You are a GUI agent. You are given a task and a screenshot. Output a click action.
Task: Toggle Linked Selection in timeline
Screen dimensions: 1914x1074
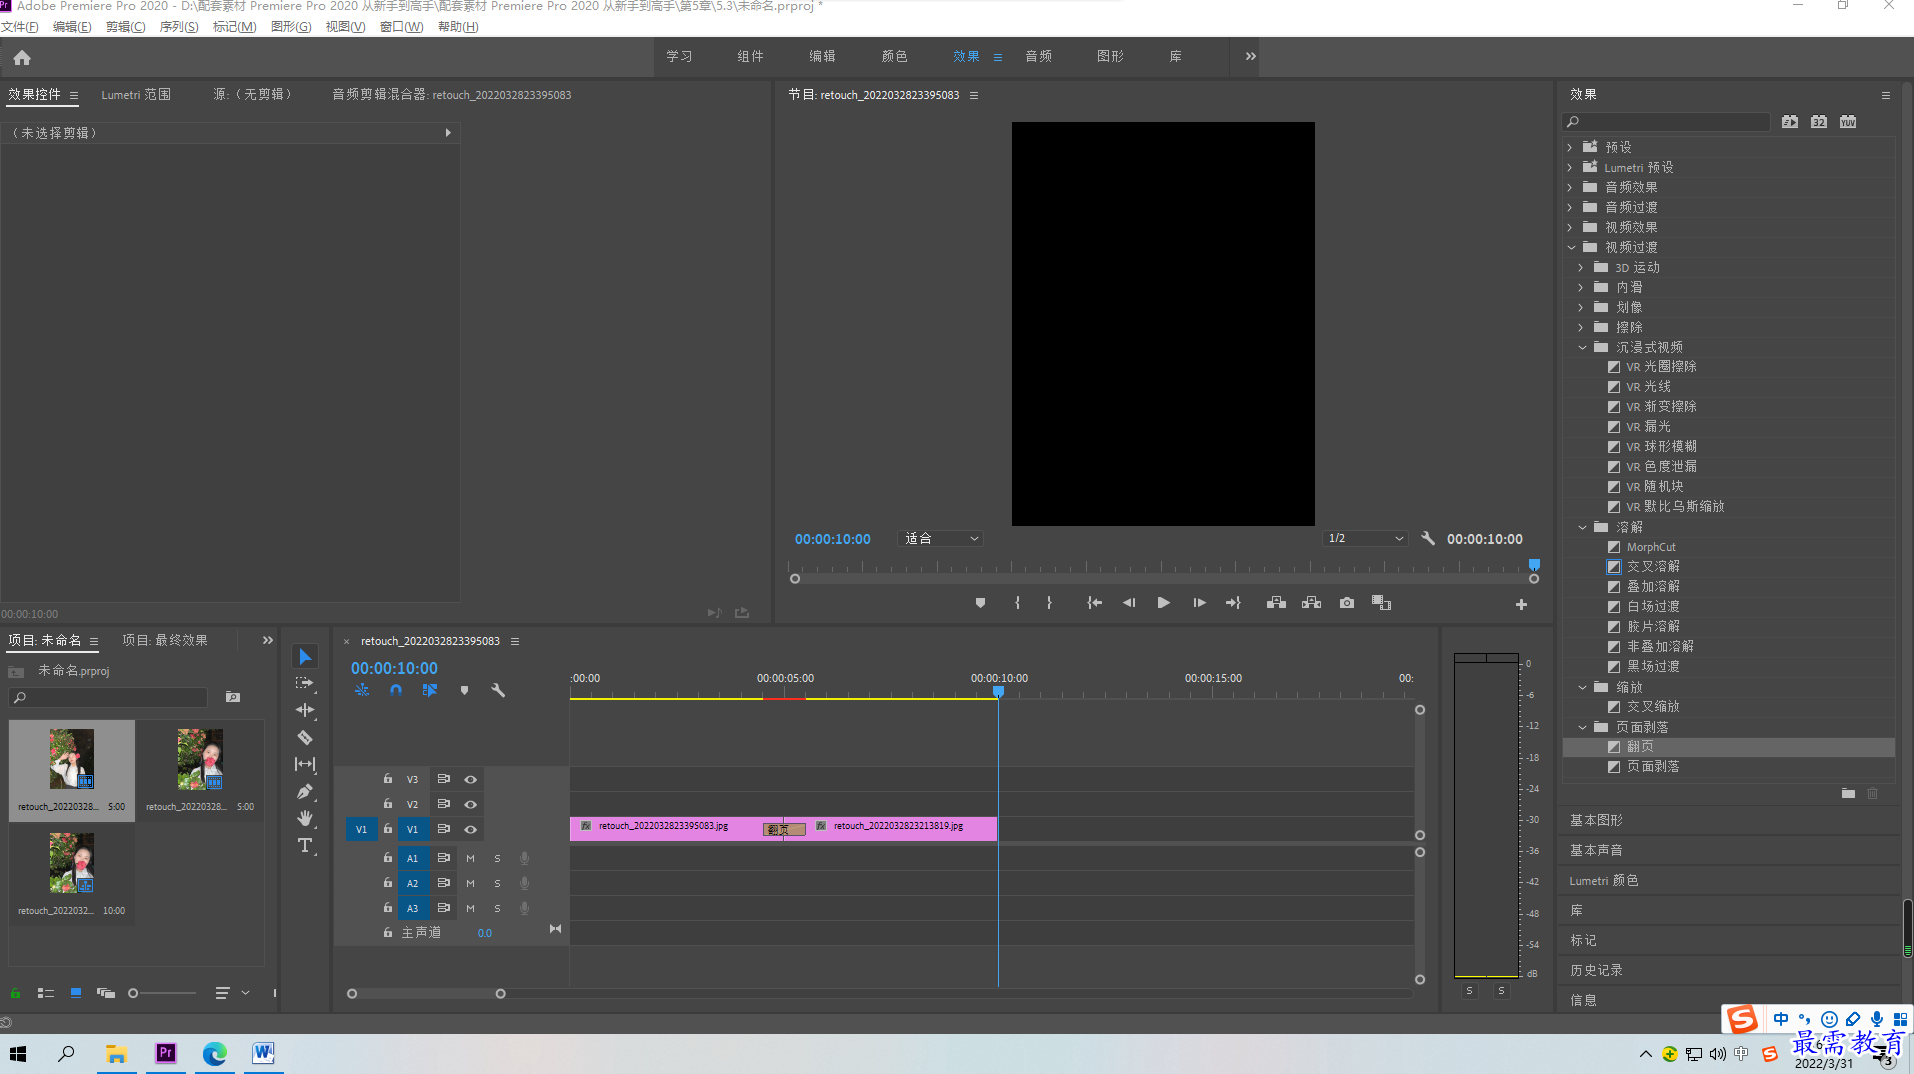click(x=430, y=691)
